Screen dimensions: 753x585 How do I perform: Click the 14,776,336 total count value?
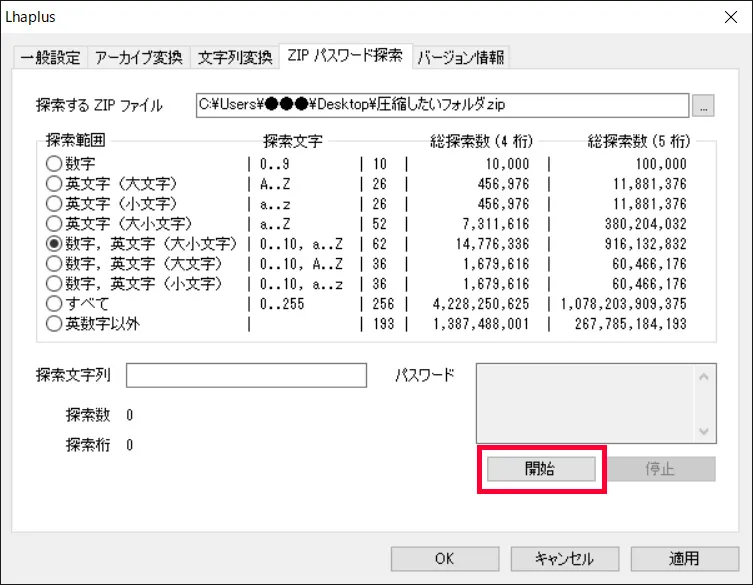coord(492,244)
